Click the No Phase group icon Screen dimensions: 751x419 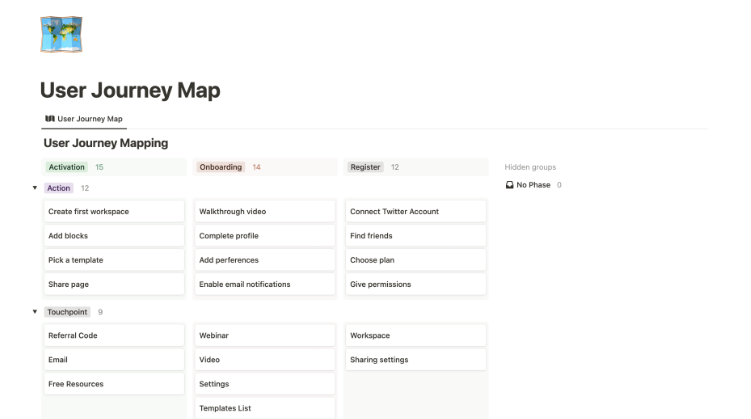pyautogui.click(x=510, y=186)
